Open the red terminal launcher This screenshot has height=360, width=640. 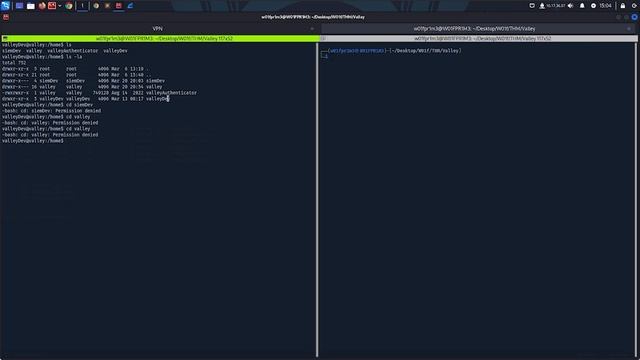click(52, 6)
